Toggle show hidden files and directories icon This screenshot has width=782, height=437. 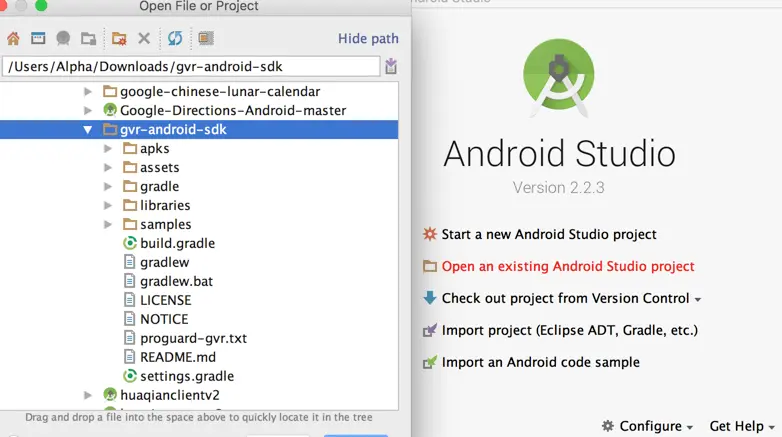(205, 38)
